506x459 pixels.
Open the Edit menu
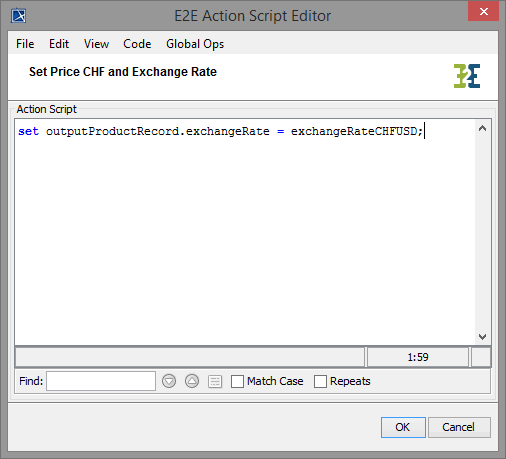point(59,44)
